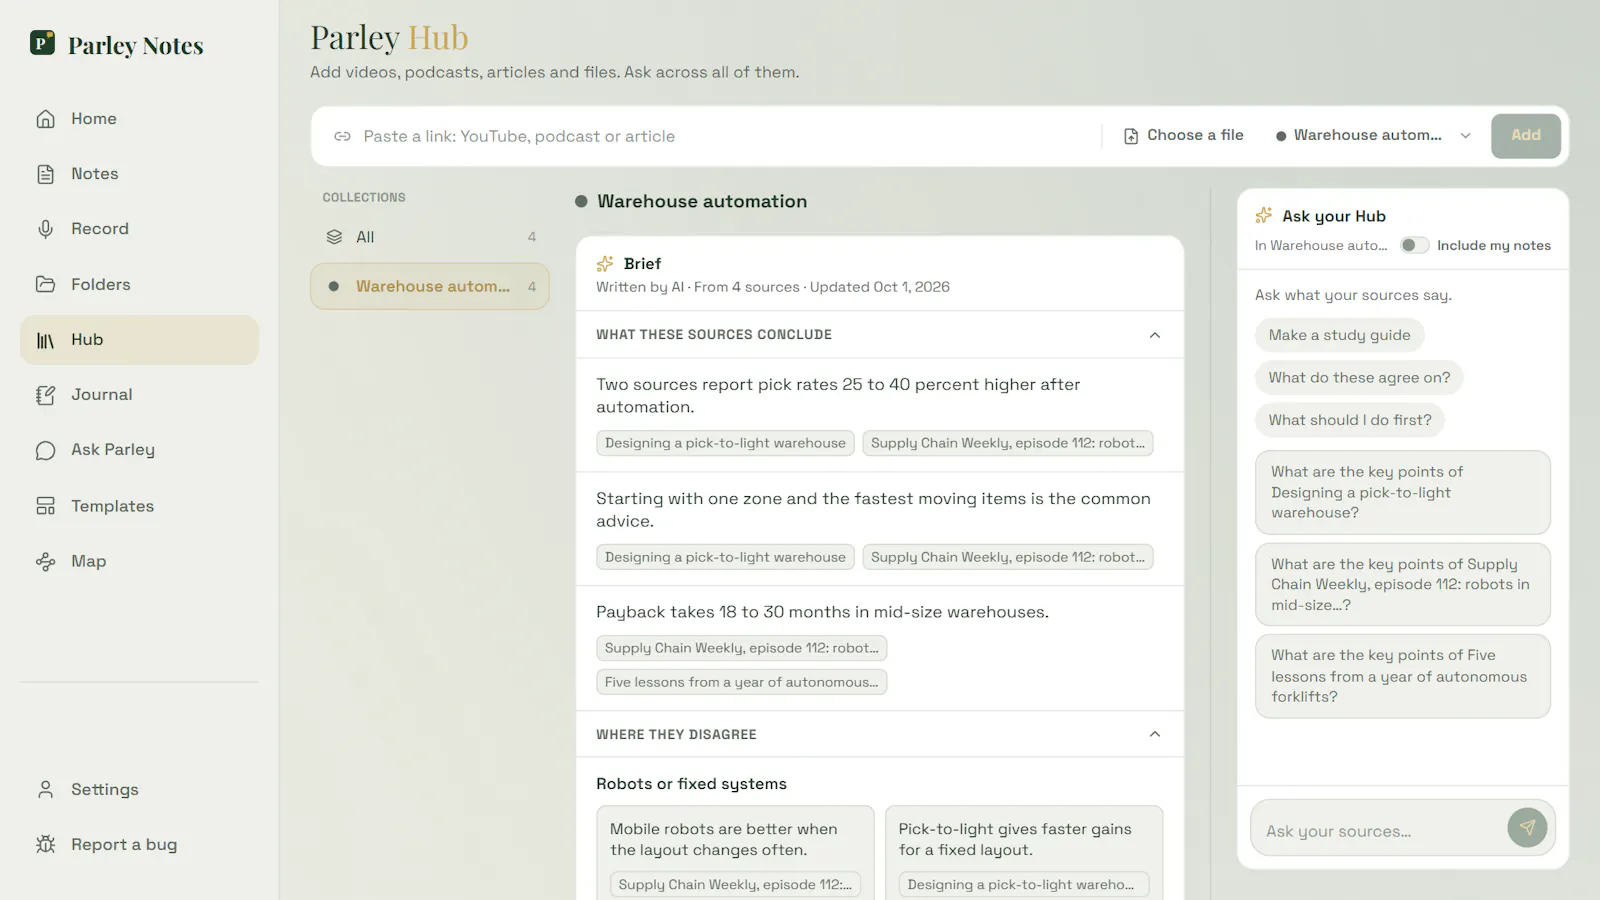Image resolution: width=1600 pixels, height=900 pixels.
Task: Click the Folders icon in sidebar
Action: click(45, 284)
